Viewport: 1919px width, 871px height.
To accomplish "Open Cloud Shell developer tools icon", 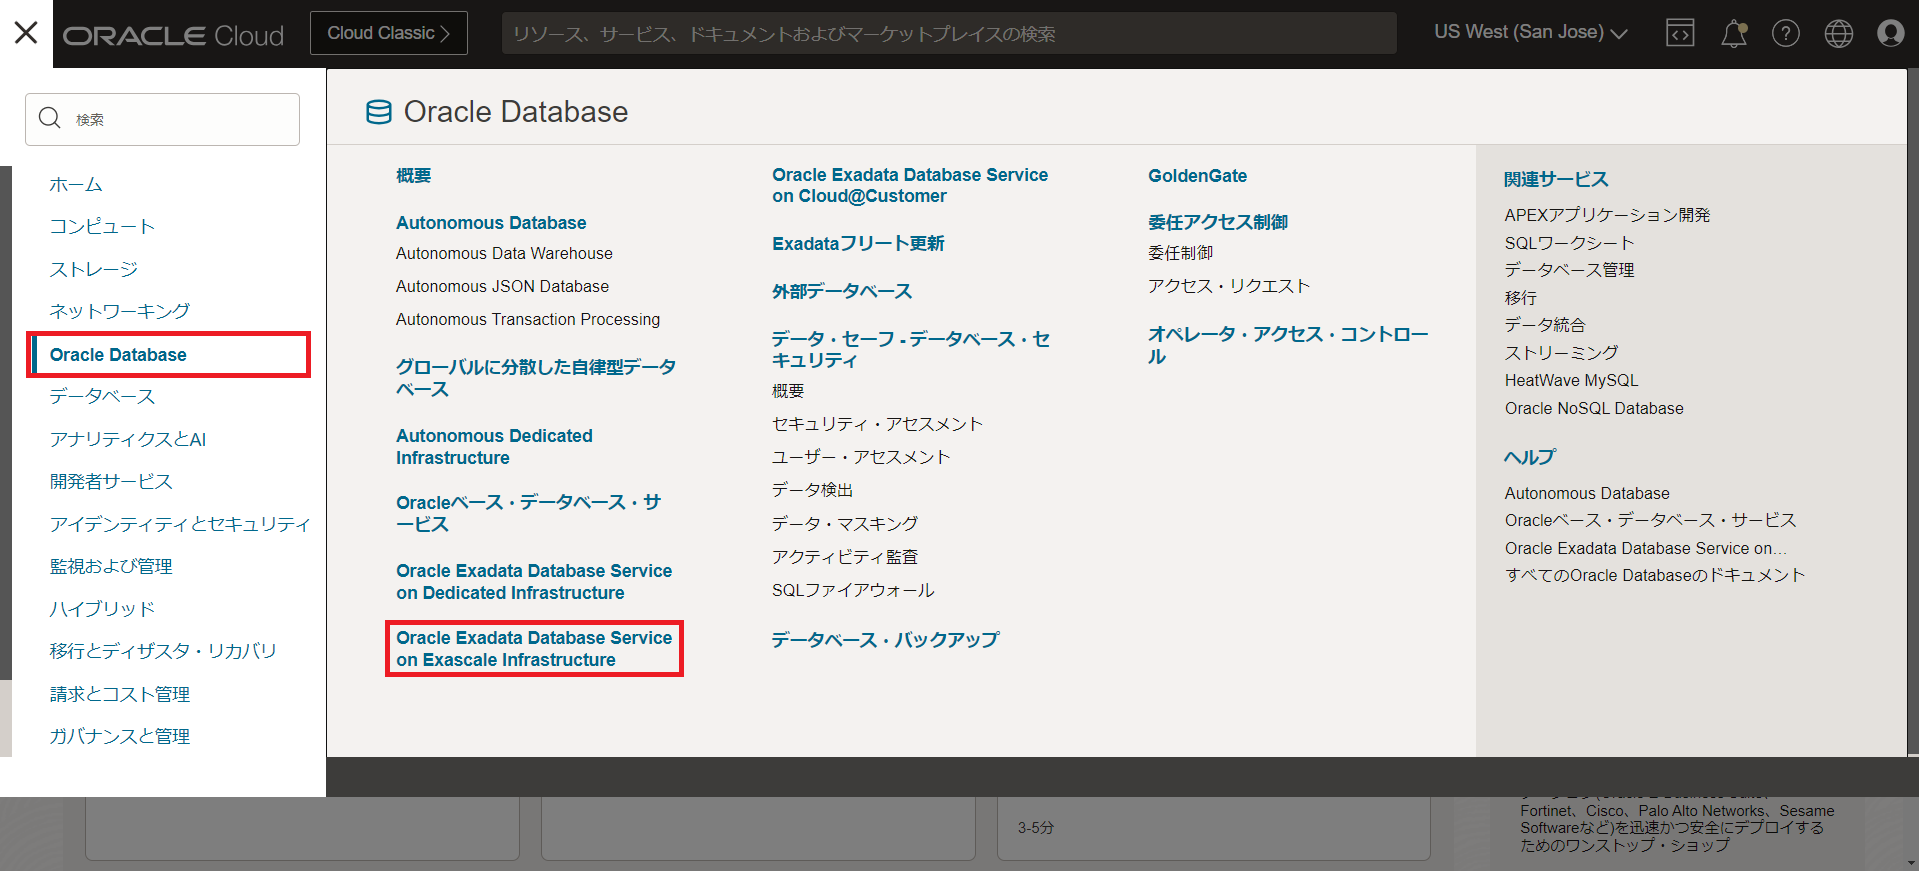I will click(1680, 33).
